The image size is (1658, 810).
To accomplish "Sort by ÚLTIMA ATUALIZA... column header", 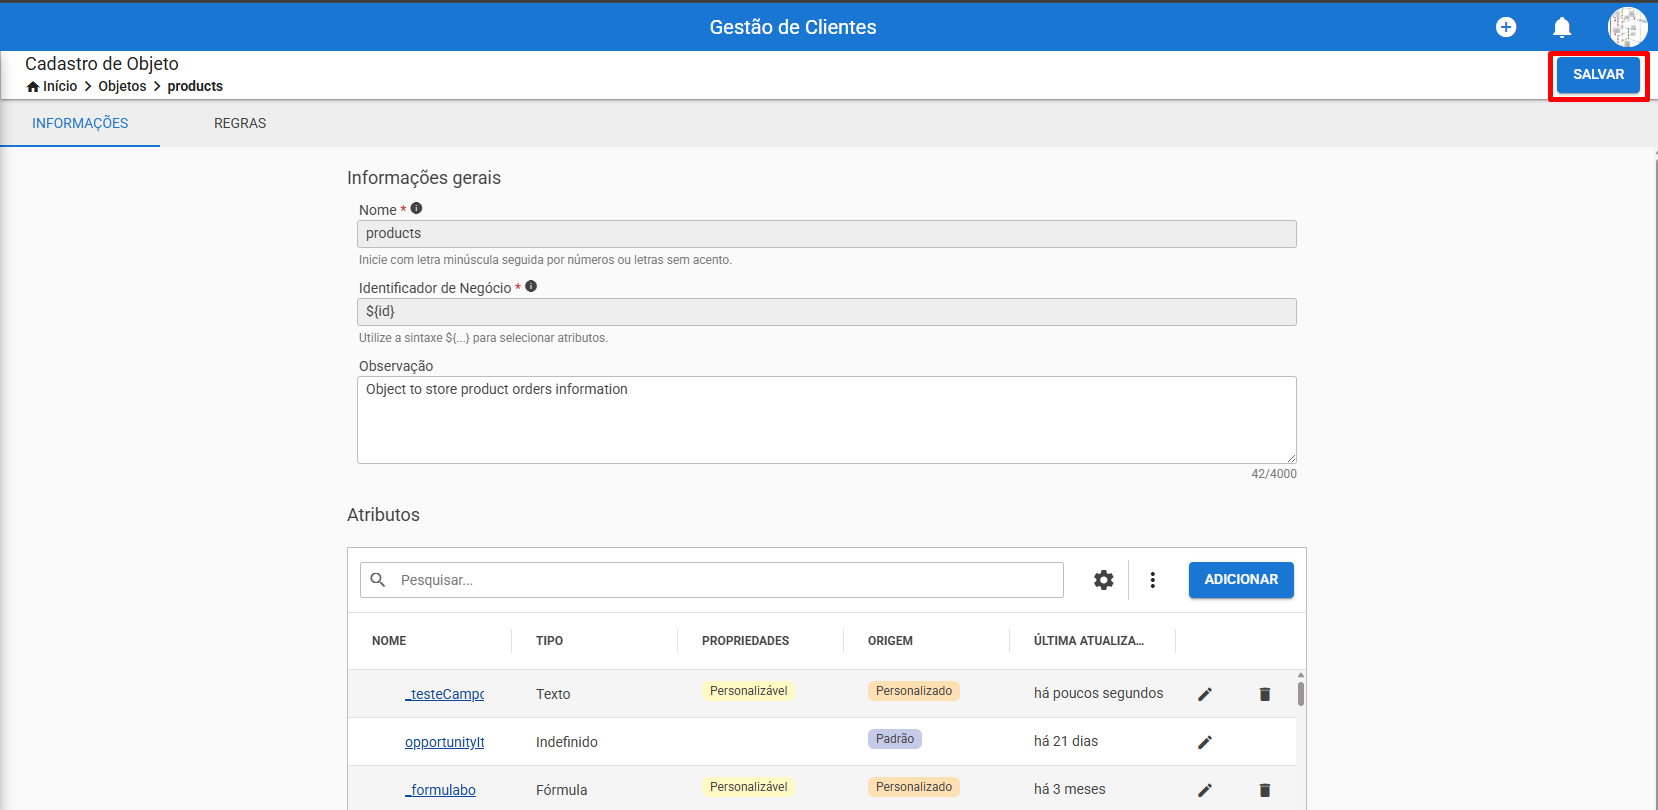I will click(1089, 641).
